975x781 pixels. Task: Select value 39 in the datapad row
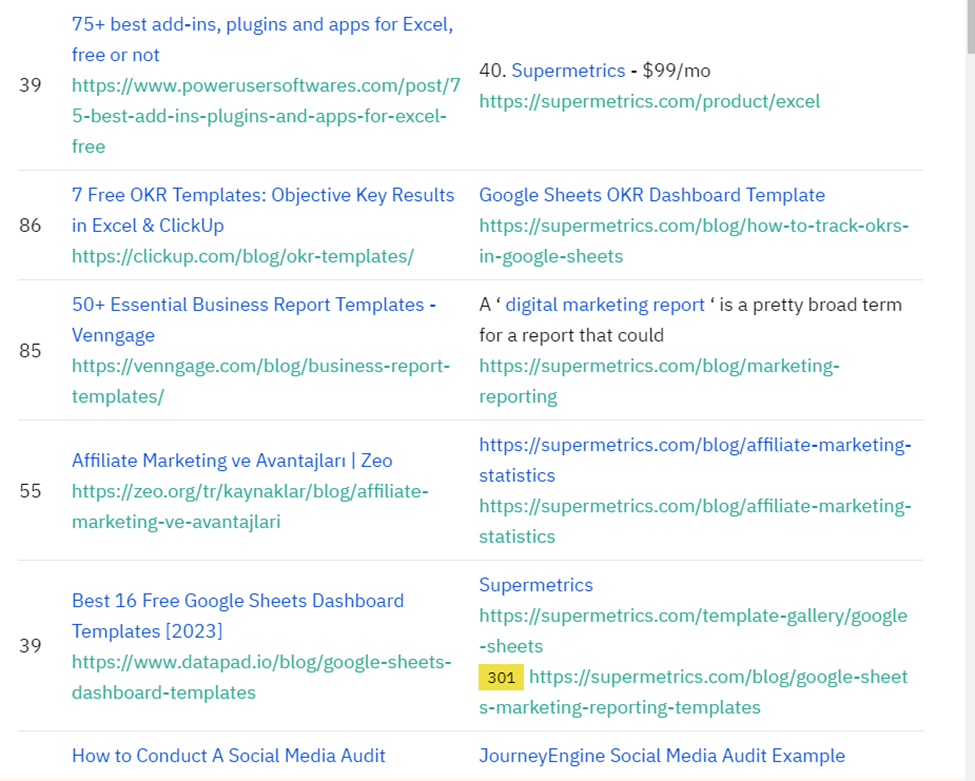[30, 645]
